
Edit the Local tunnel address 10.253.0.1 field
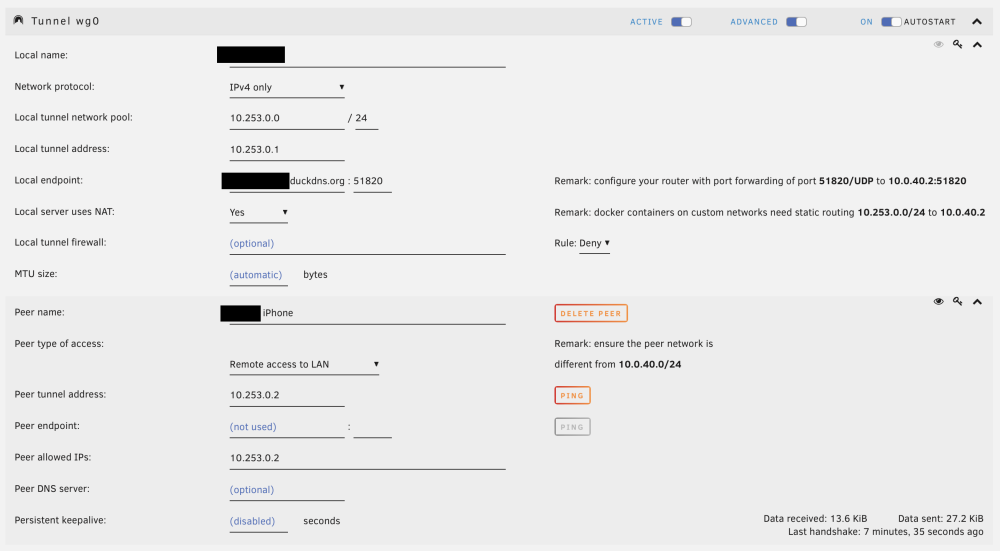(x=287, y=149)
